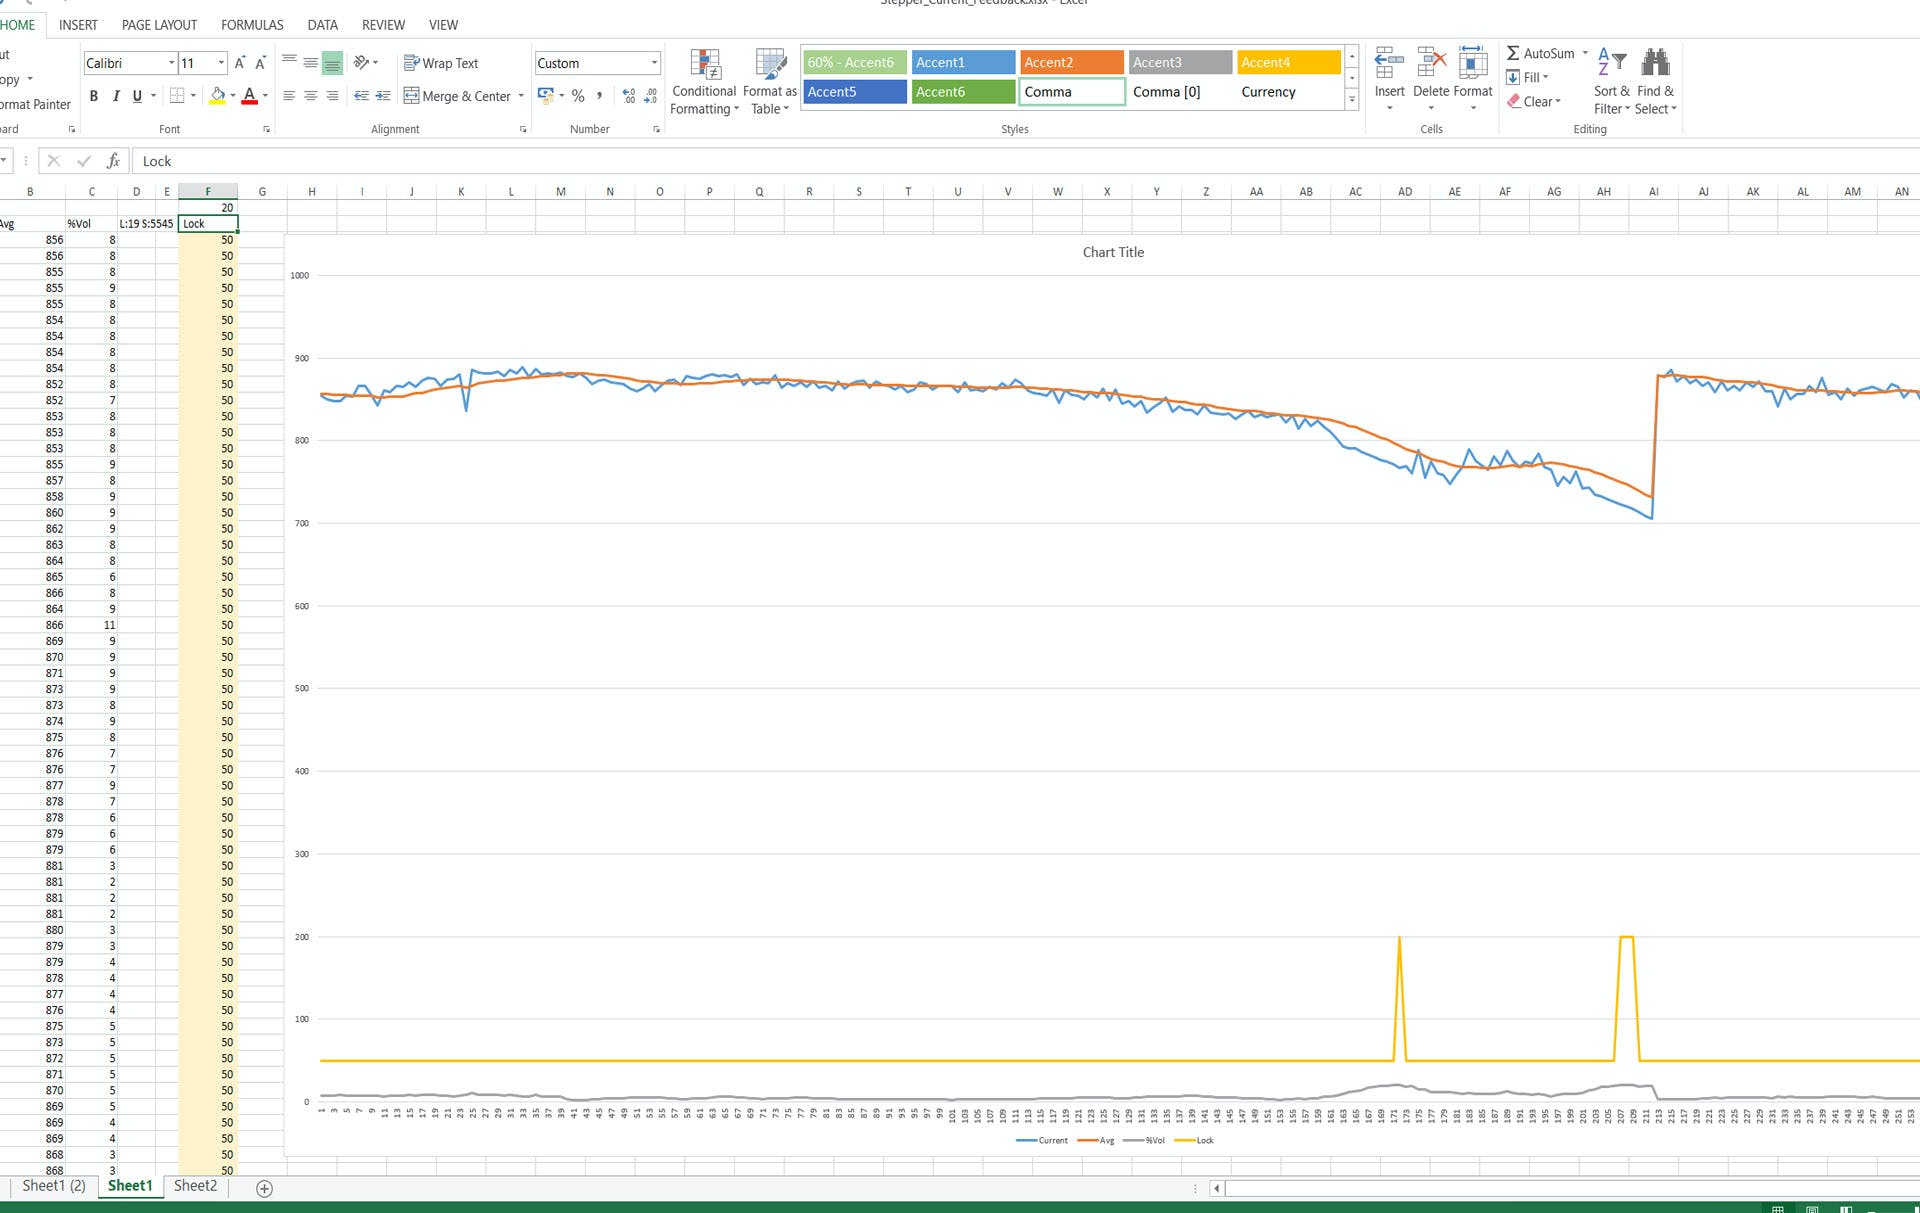Open the font size dropdown

point(221,63)
